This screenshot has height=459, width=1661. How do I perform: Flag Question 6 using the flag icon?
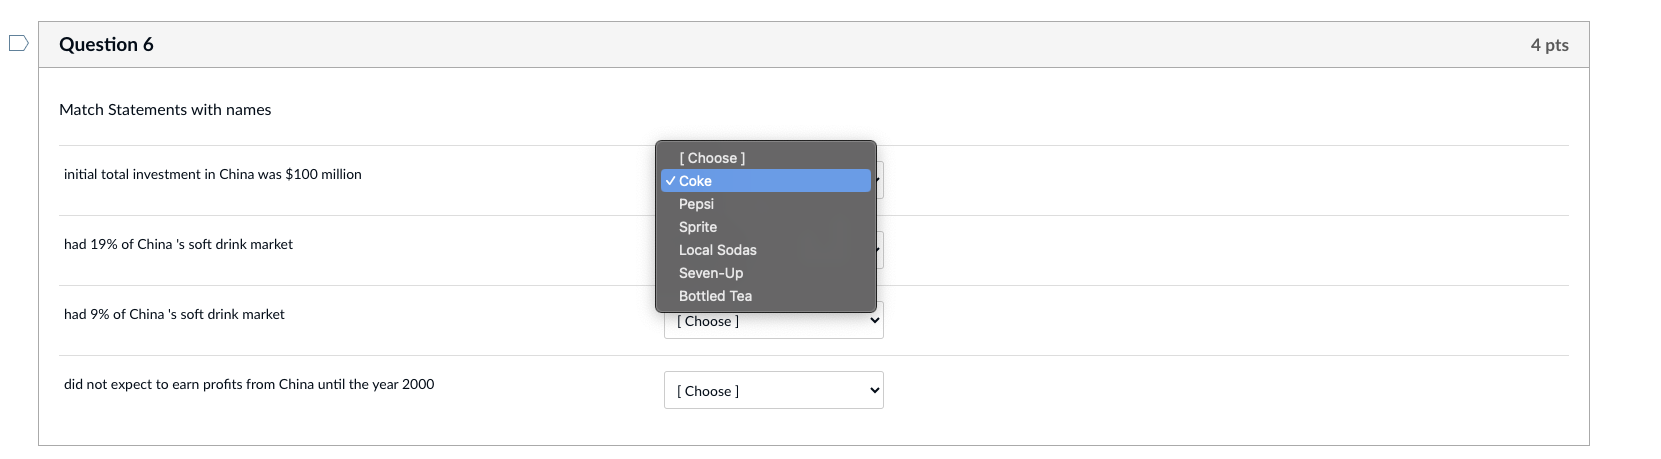point(18,43)
